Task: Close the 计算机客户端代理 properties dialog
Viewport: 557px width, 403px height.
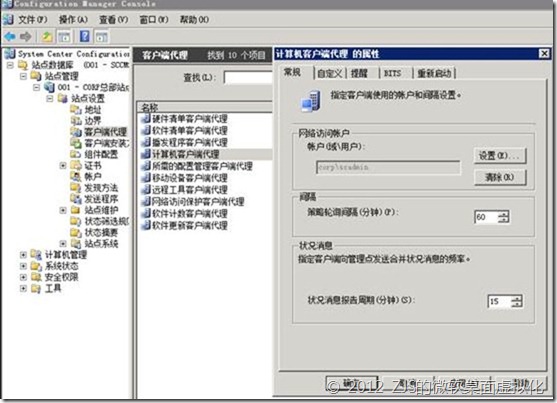Action: pos(544,54)
